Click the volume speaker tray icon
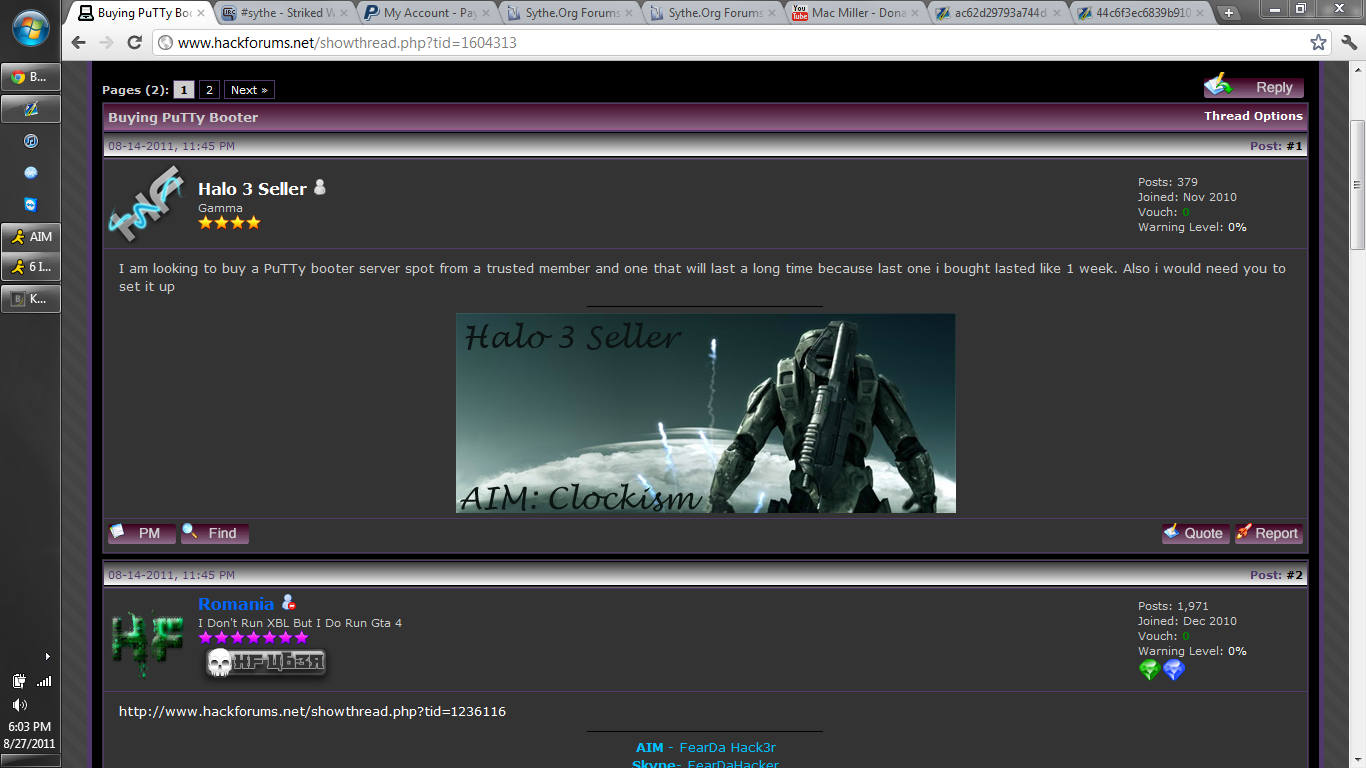The image size is (1366, 768). point(19,705)
